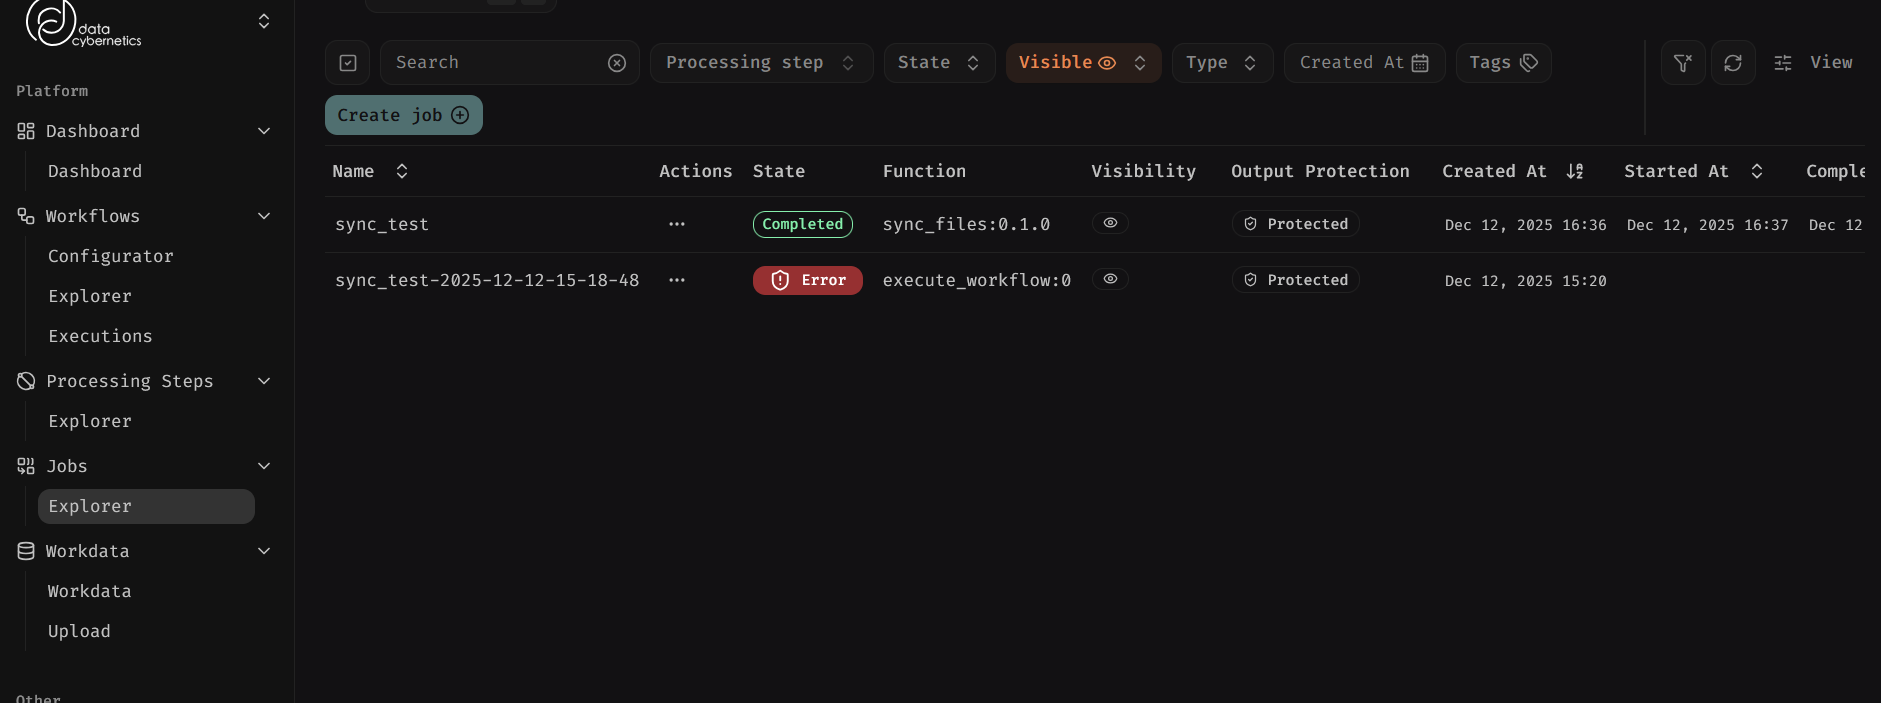The image size is (1881, 703).
Task: Click the red Error state badge
Action: click(x=807, y=280)
